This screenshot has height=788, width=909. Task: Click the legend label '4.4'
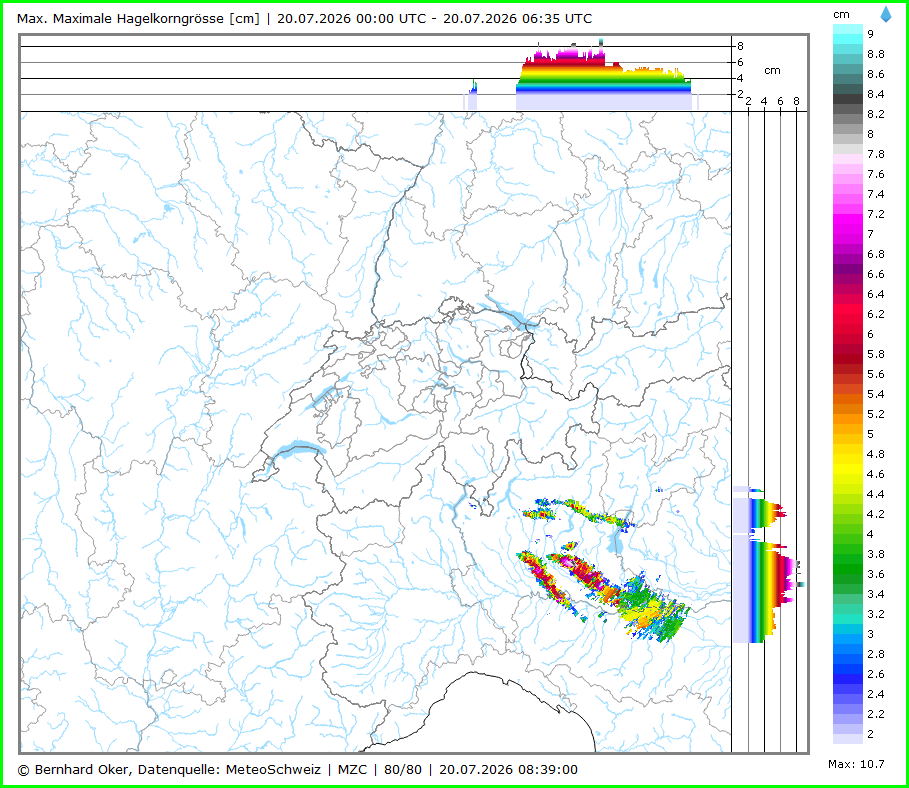click(876, 494)
